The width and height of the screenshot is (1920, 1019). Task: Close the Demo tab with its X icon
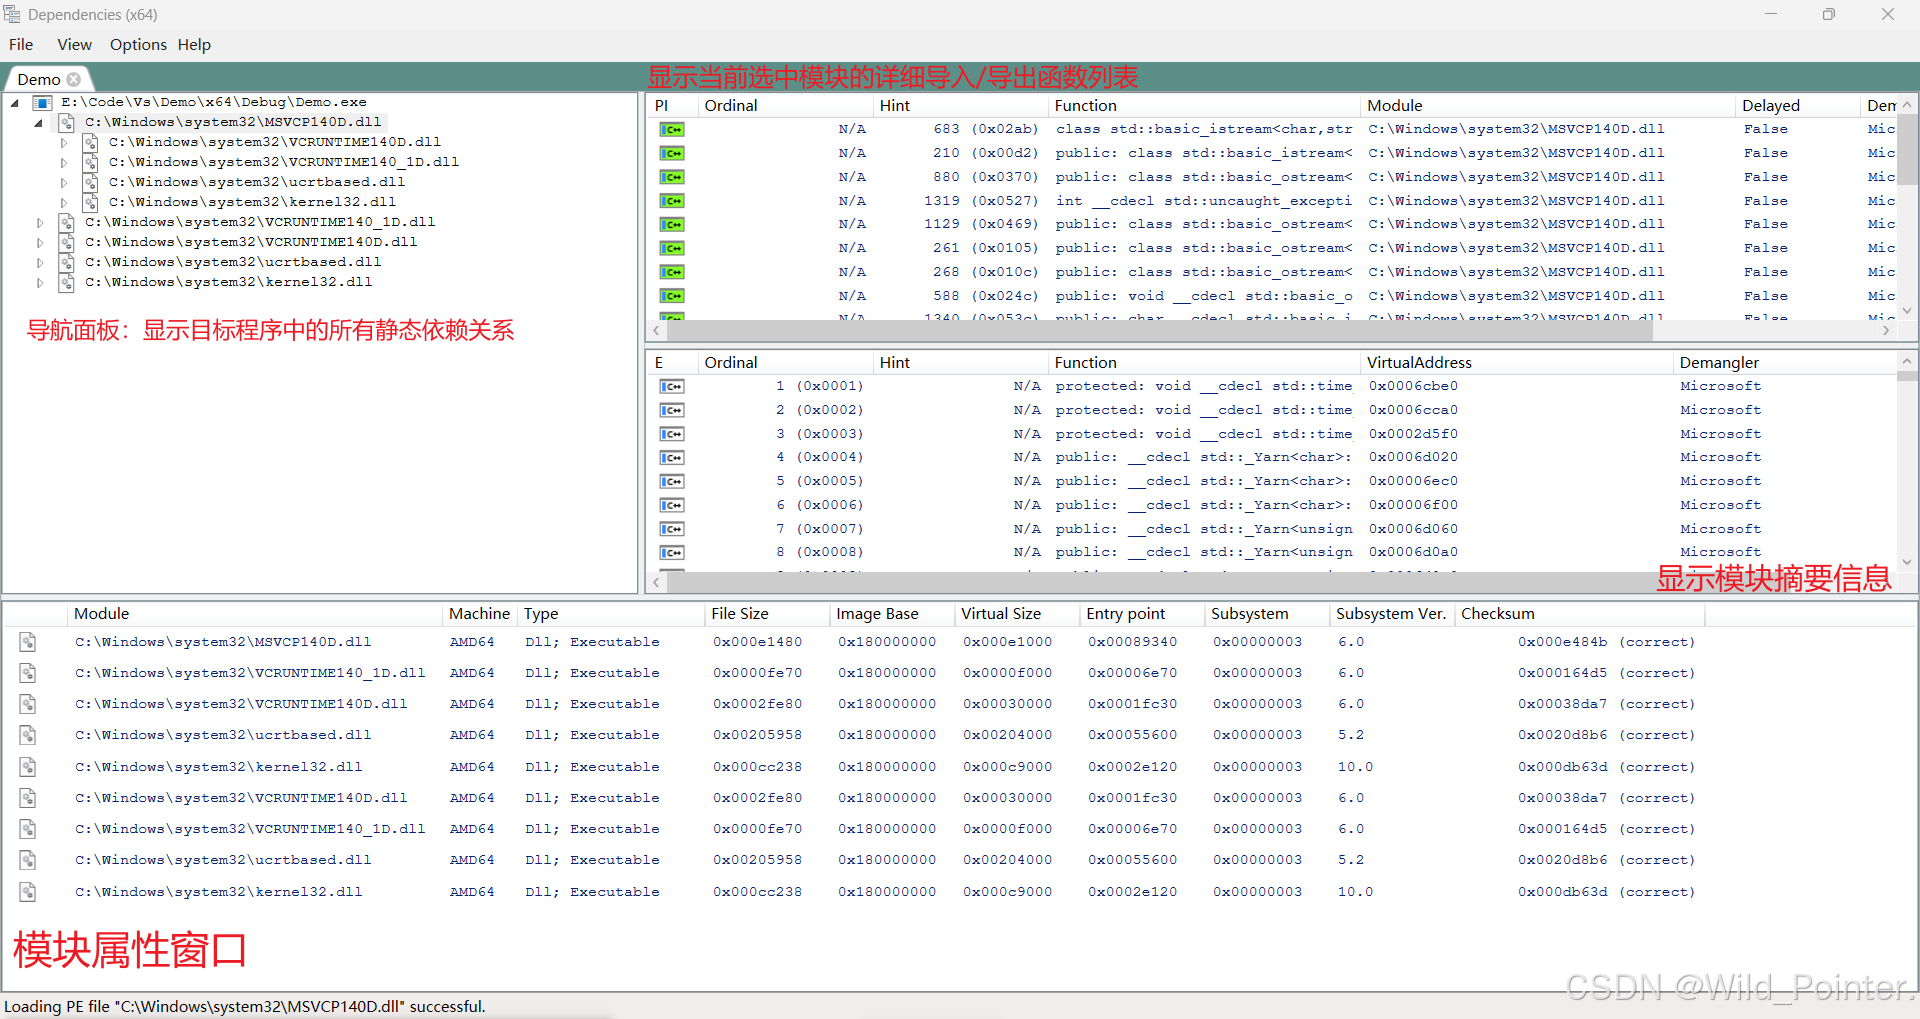coord(74,79)
